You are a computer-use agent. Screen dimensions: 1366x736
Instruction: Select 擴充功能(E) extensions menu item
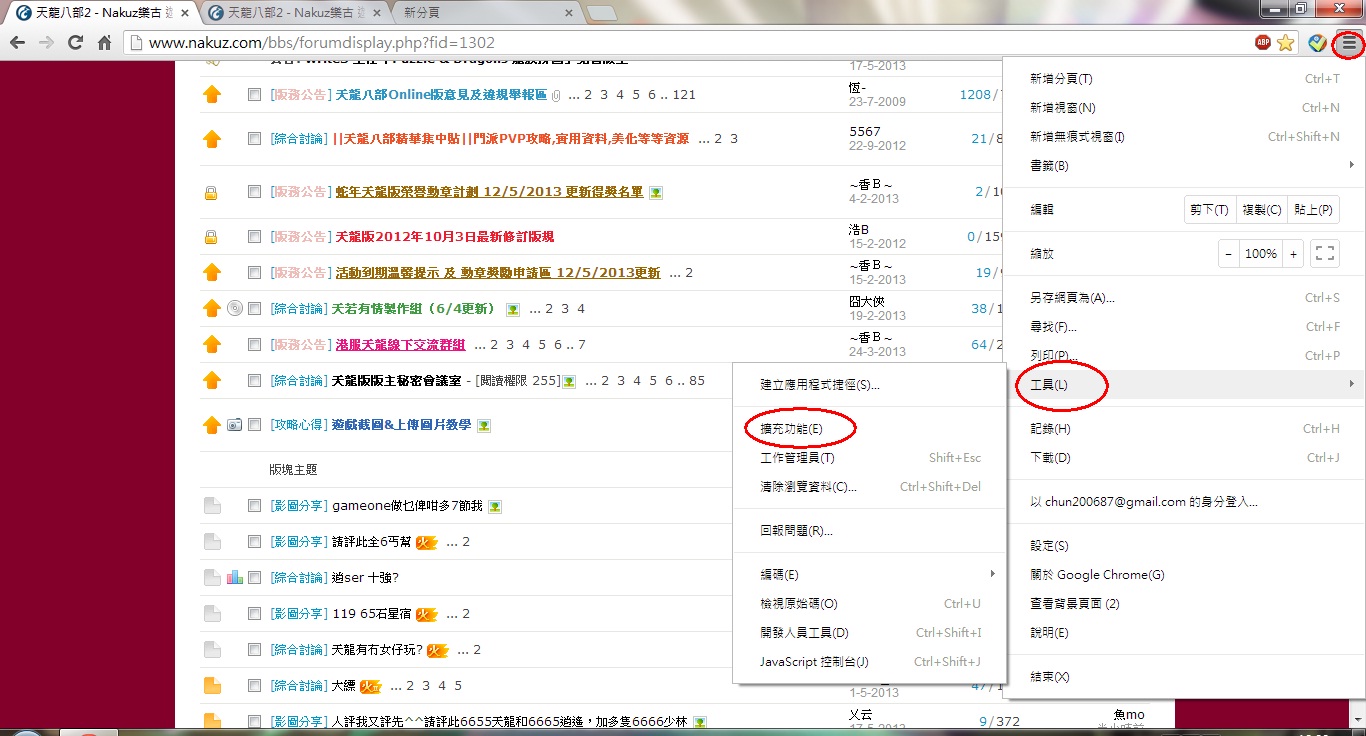[791, 429]
